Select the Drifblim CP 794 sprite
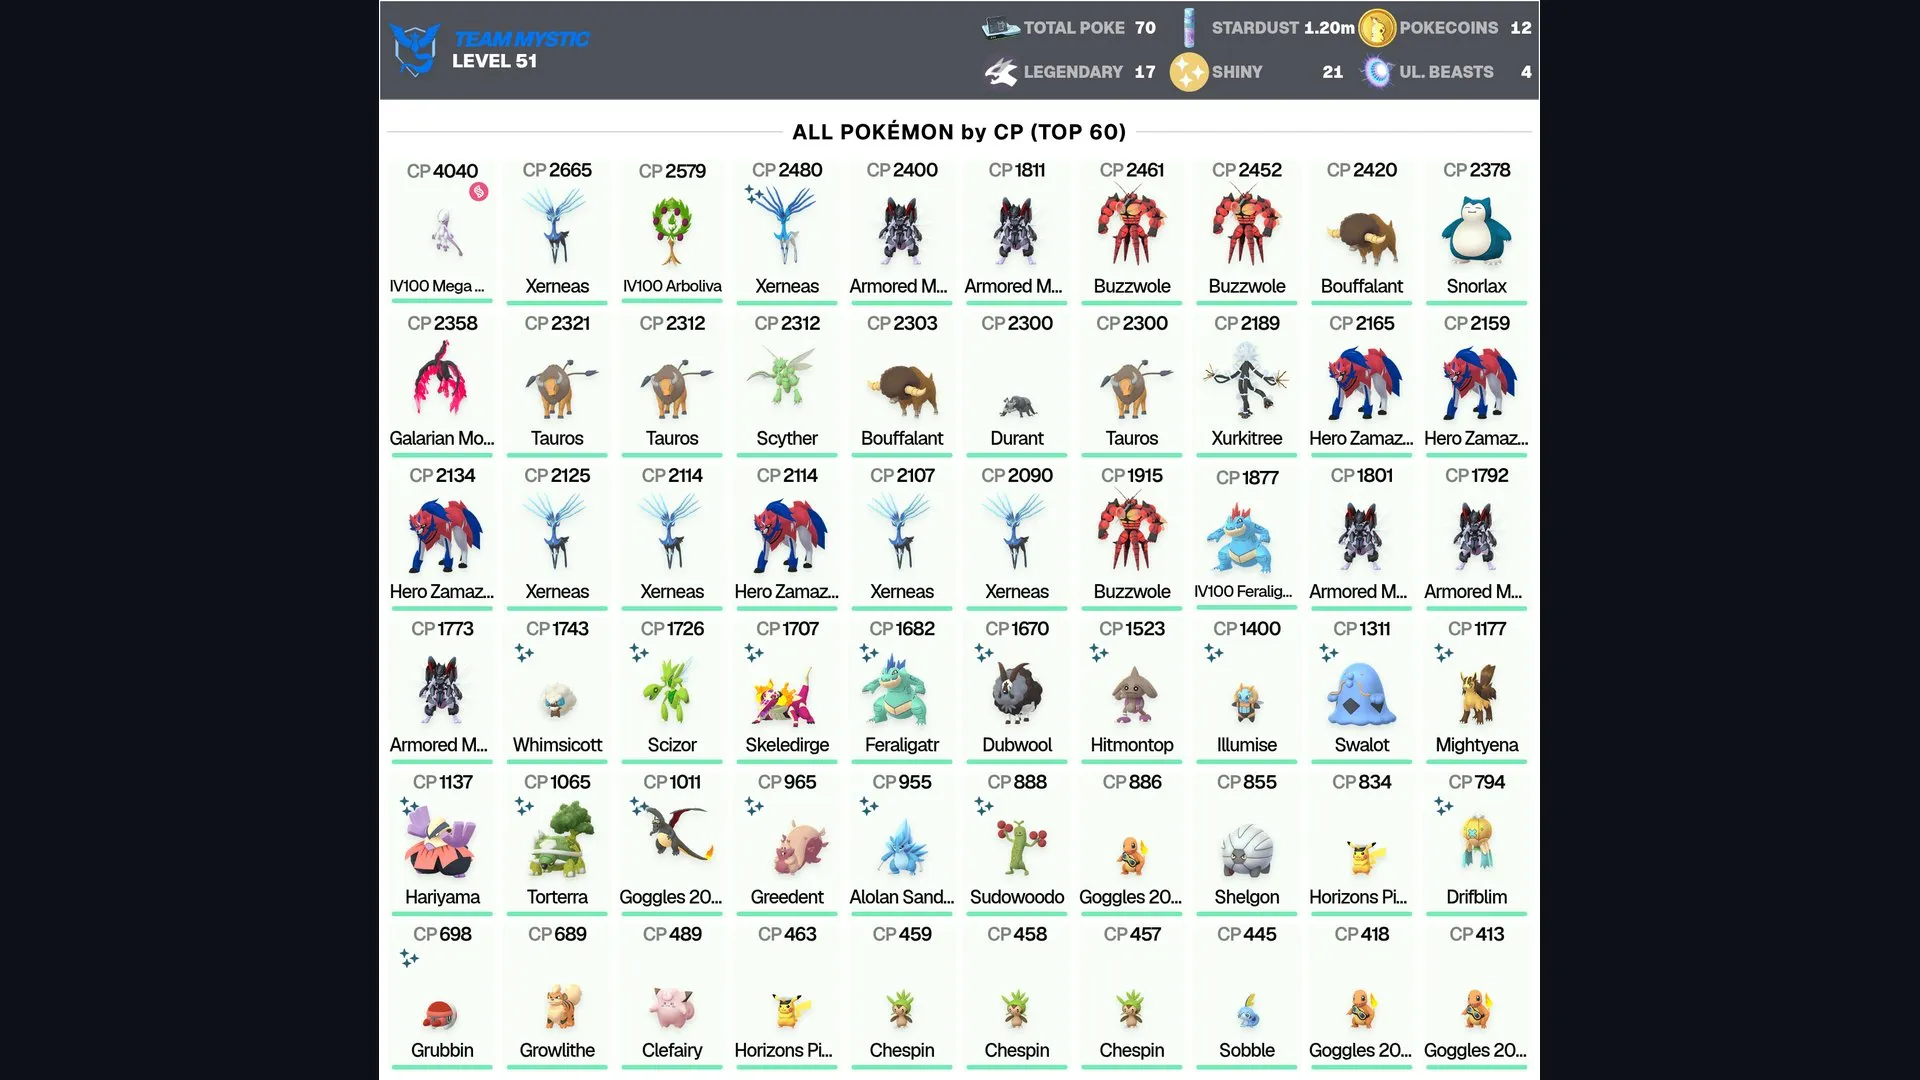The width and height of the screenshot is (1920, 1080). 1477,843
